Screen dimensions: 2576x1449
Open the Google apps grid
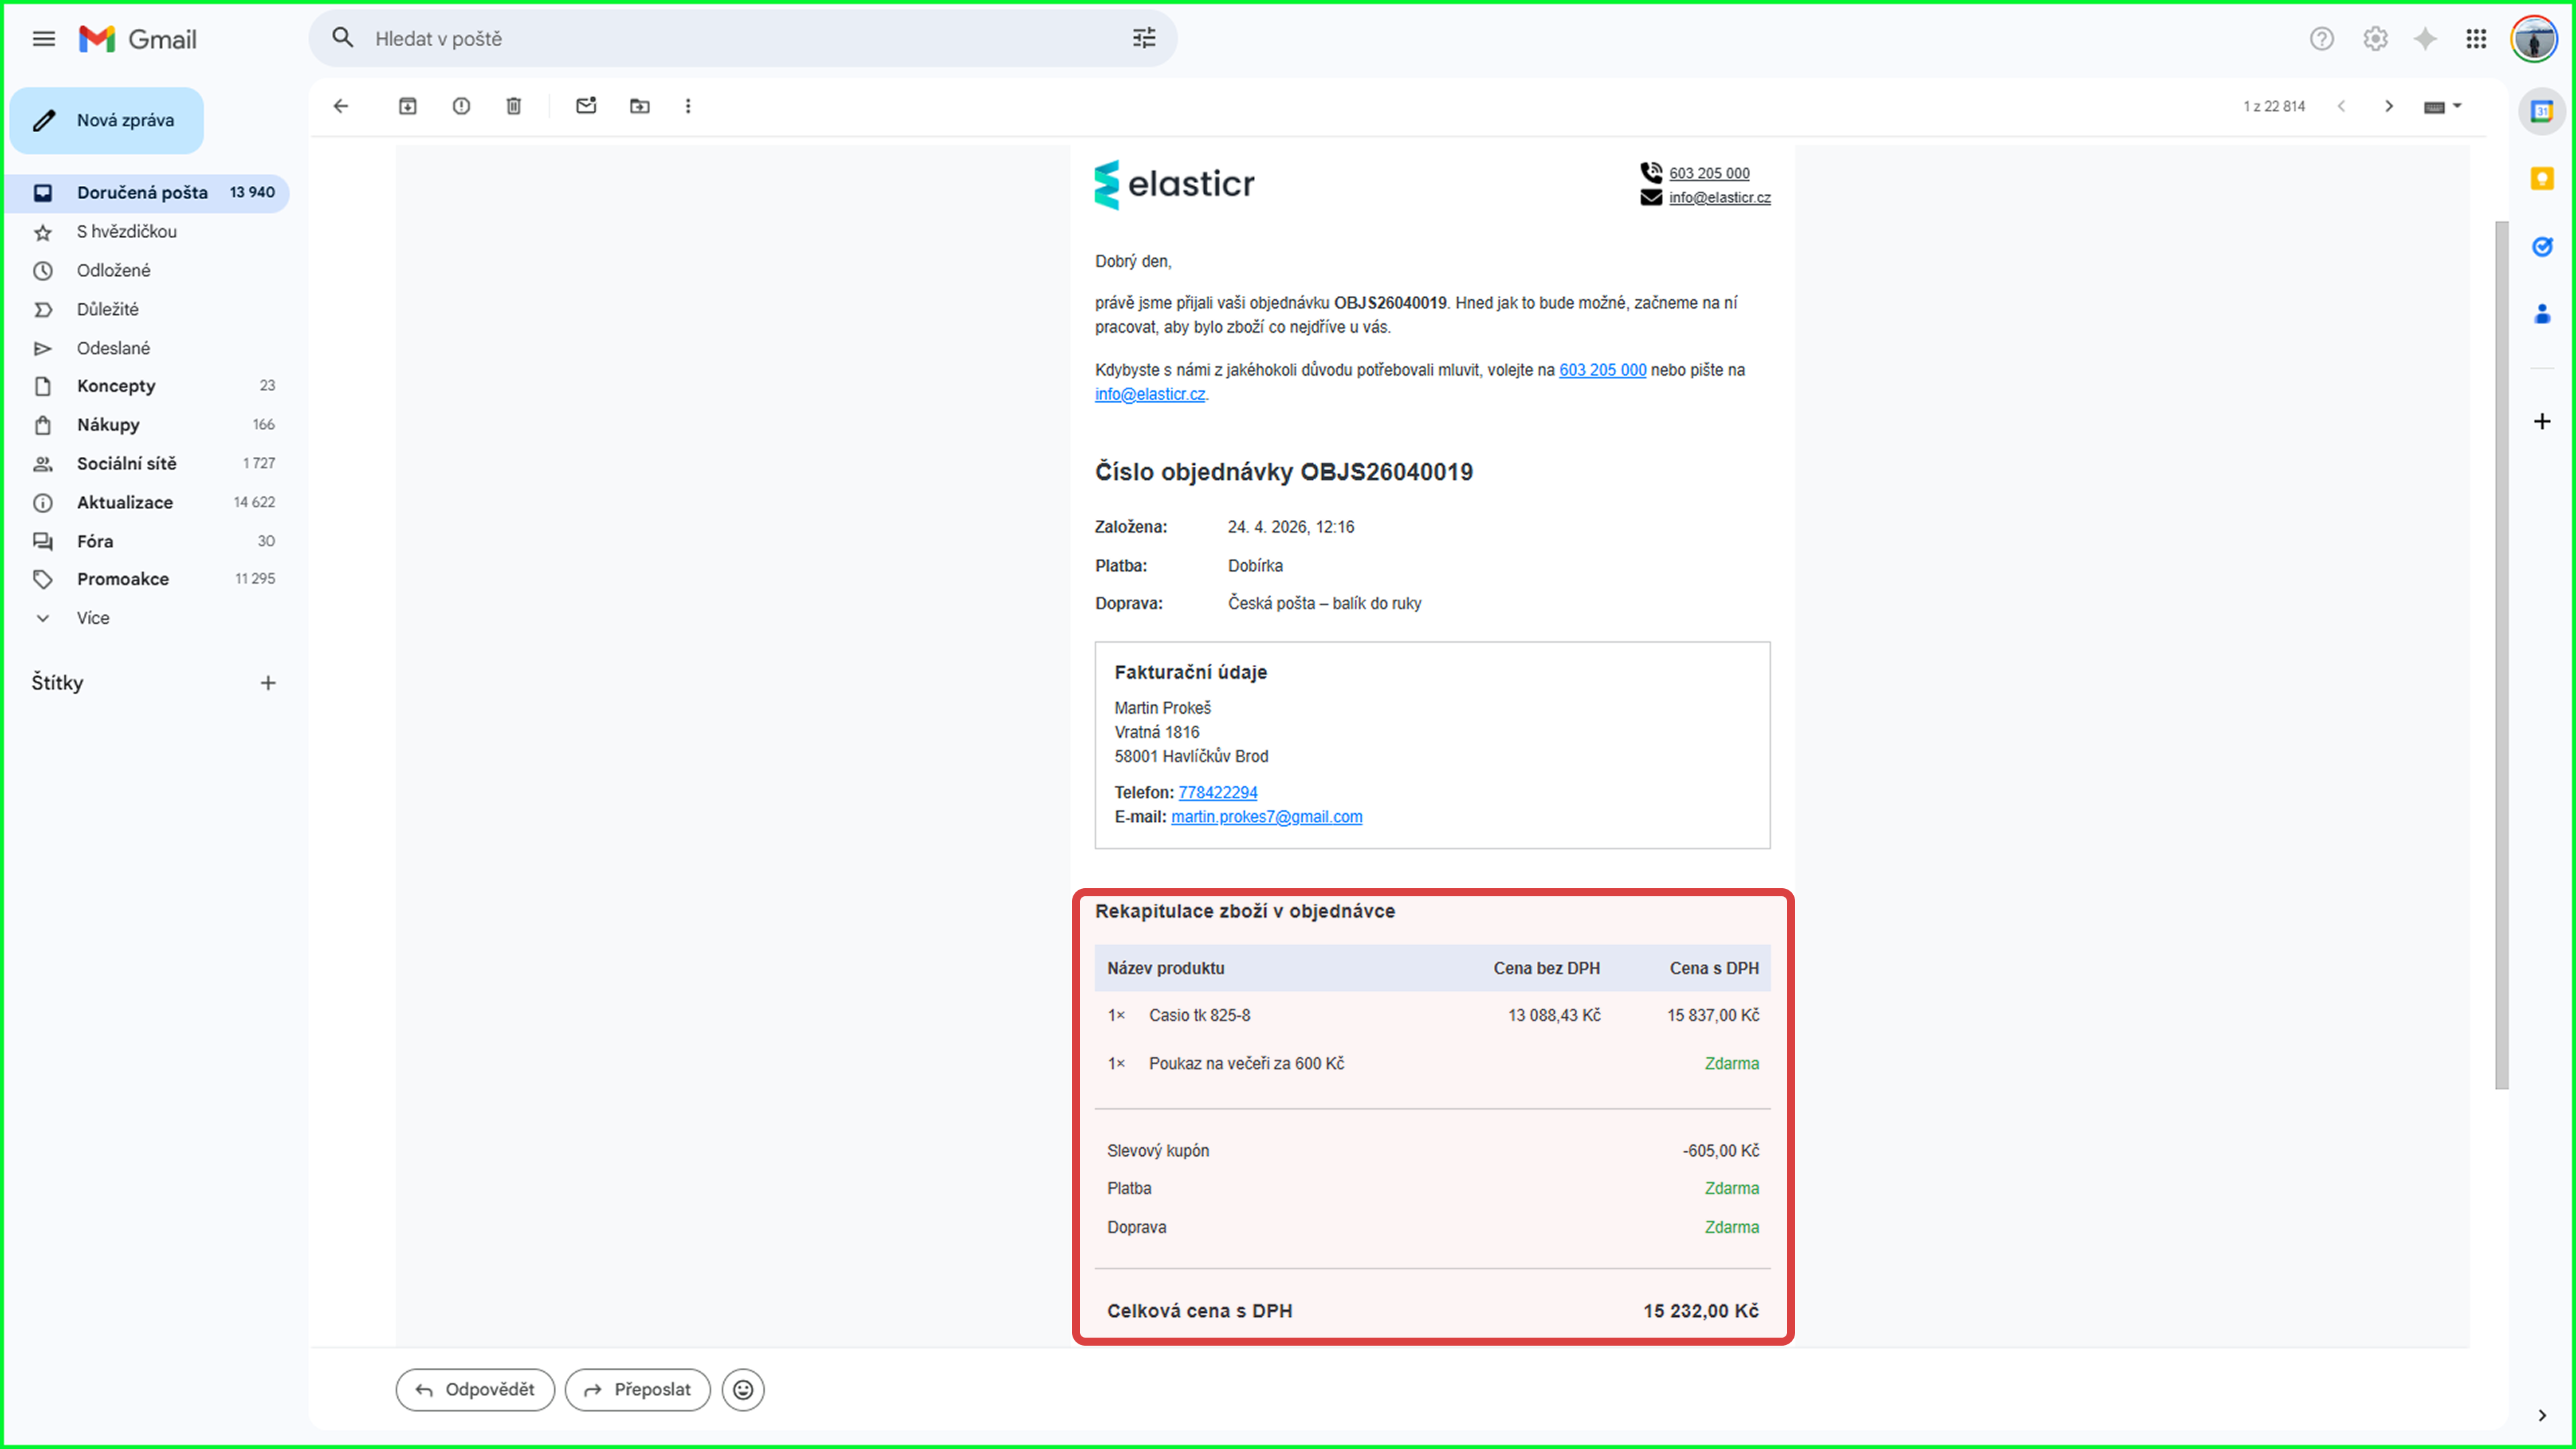click(2476, 39)
